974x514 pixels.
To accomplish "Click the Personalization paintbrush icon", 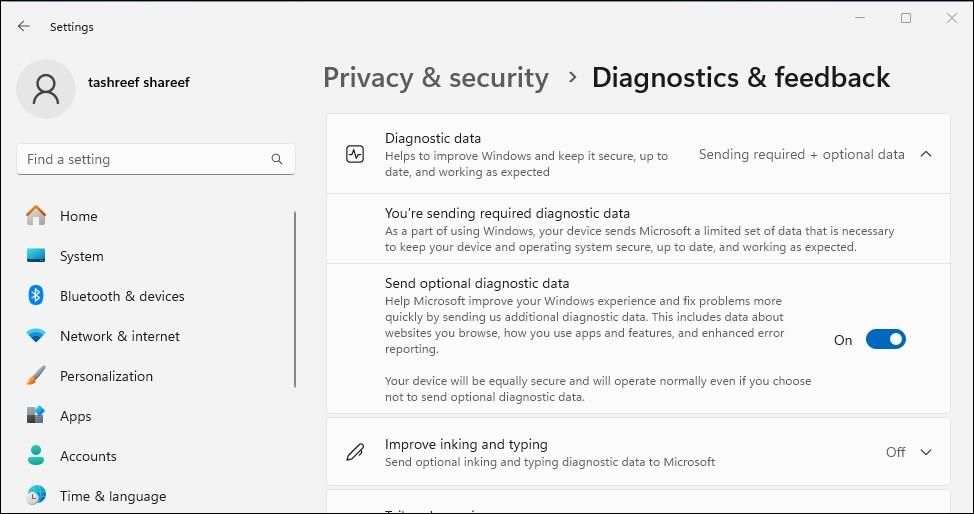I will pos(36,376).
